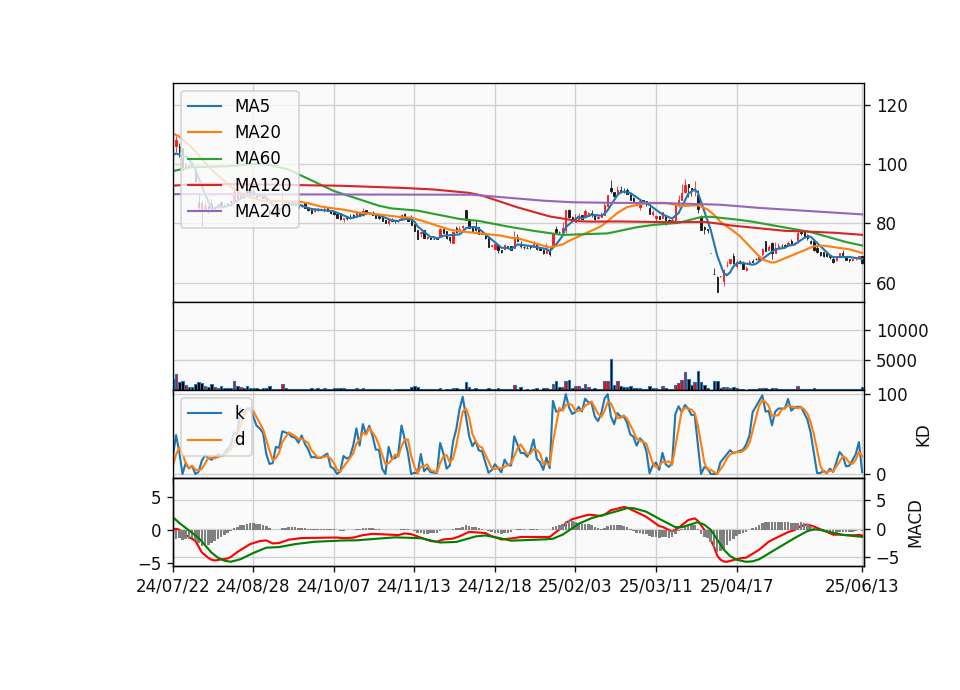Click the 5000 volume axis label
Viewport: 960px width, 690px height.
pyautogui.click(x=897, y=361)
